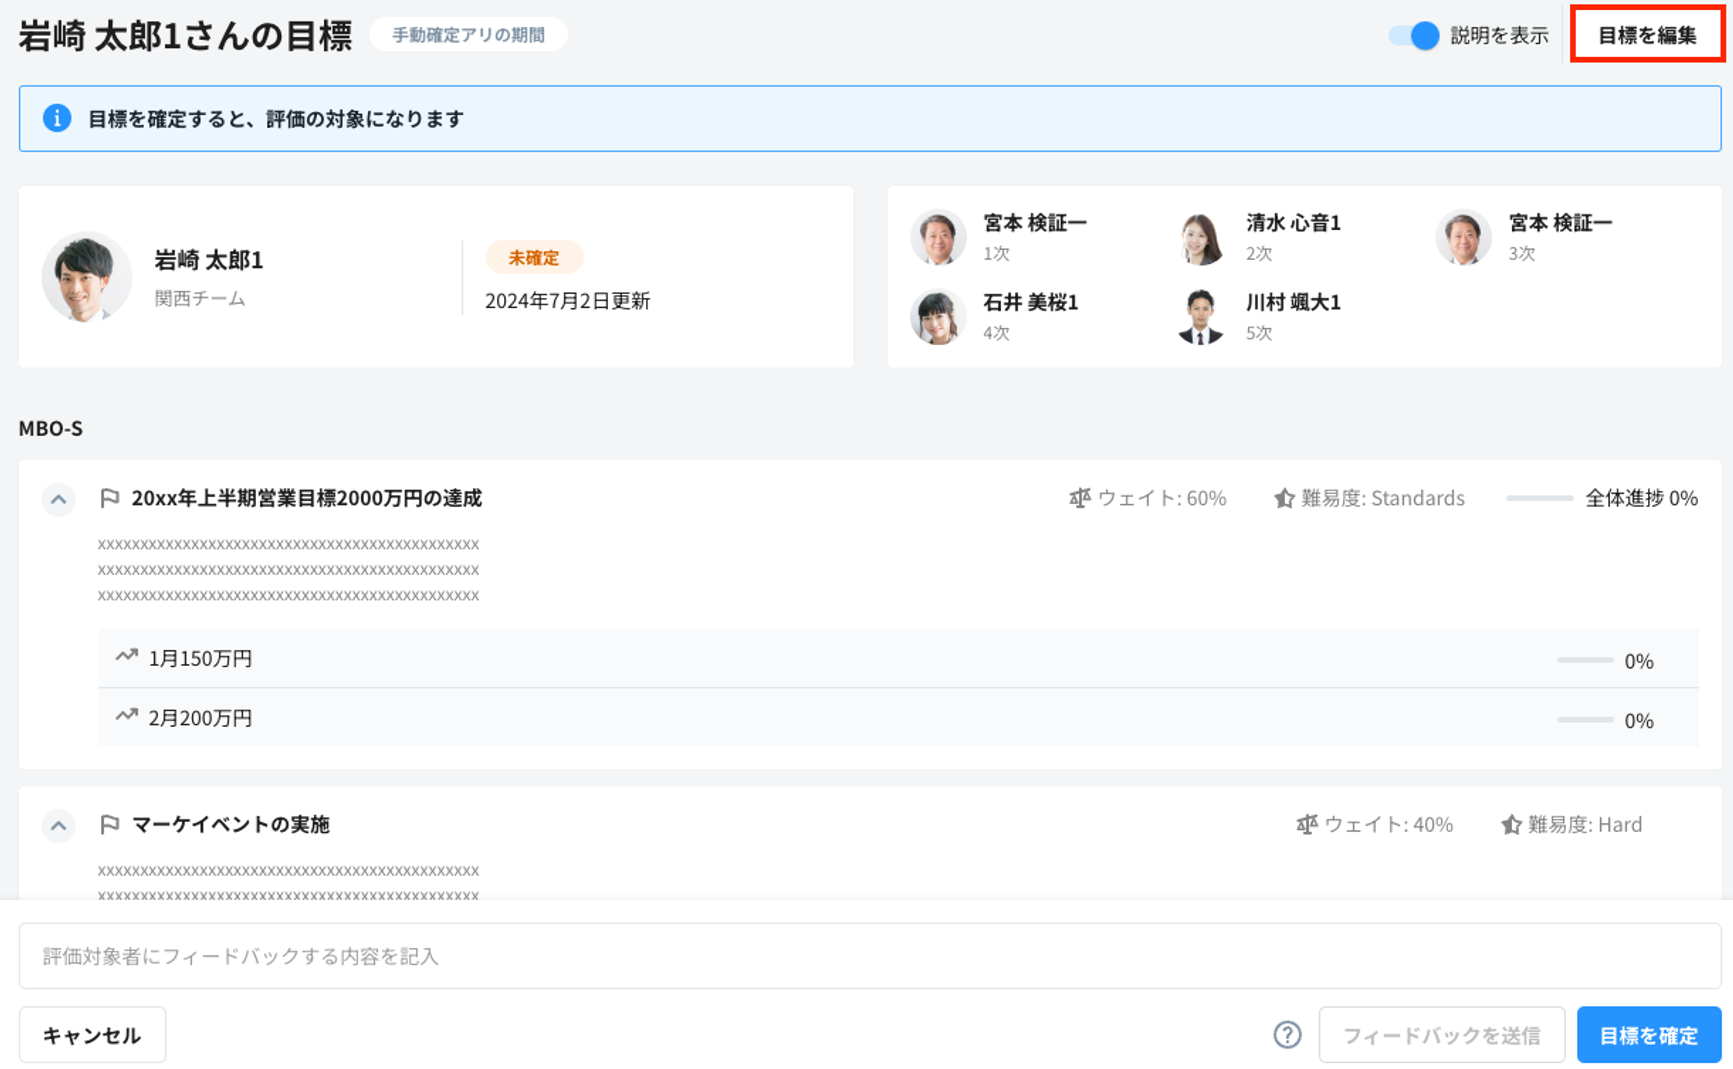Click trend arrow icon for 1月150万円

tap(126, 657)
